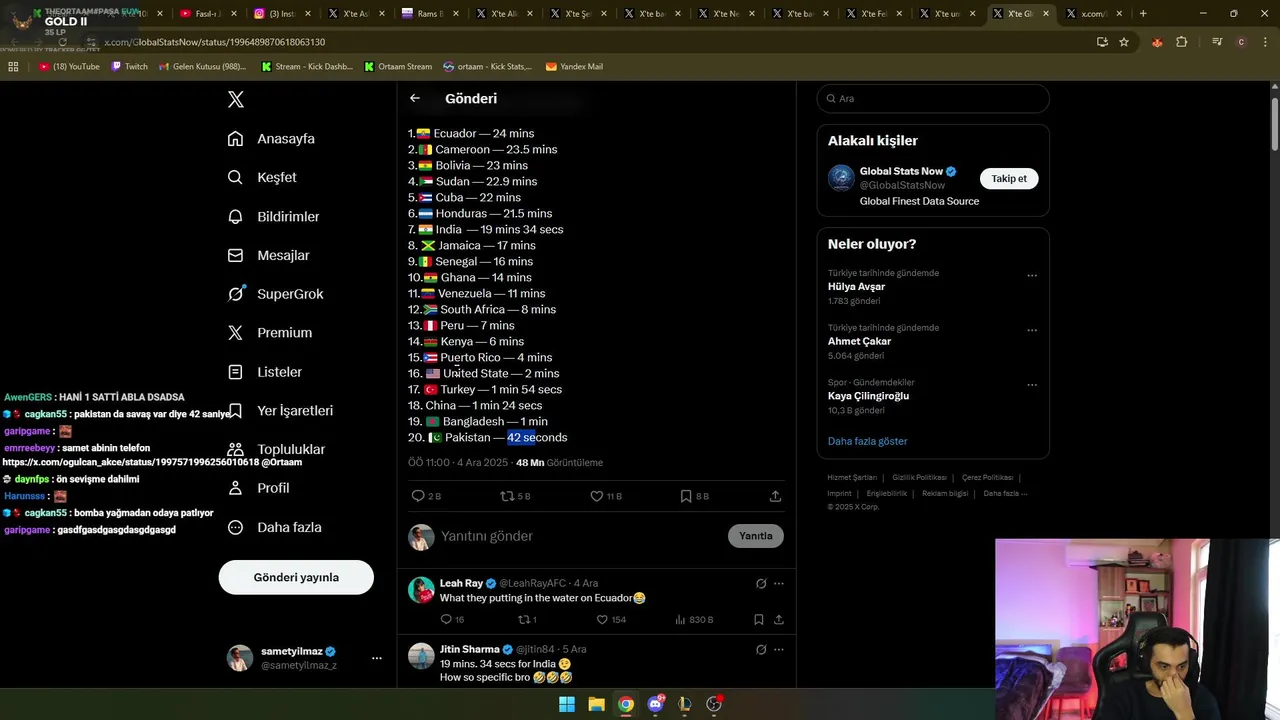The height and width of the screenshot is (720, 1280).
Task: Open Leah Ray's profile name
Action: [461, 583]
